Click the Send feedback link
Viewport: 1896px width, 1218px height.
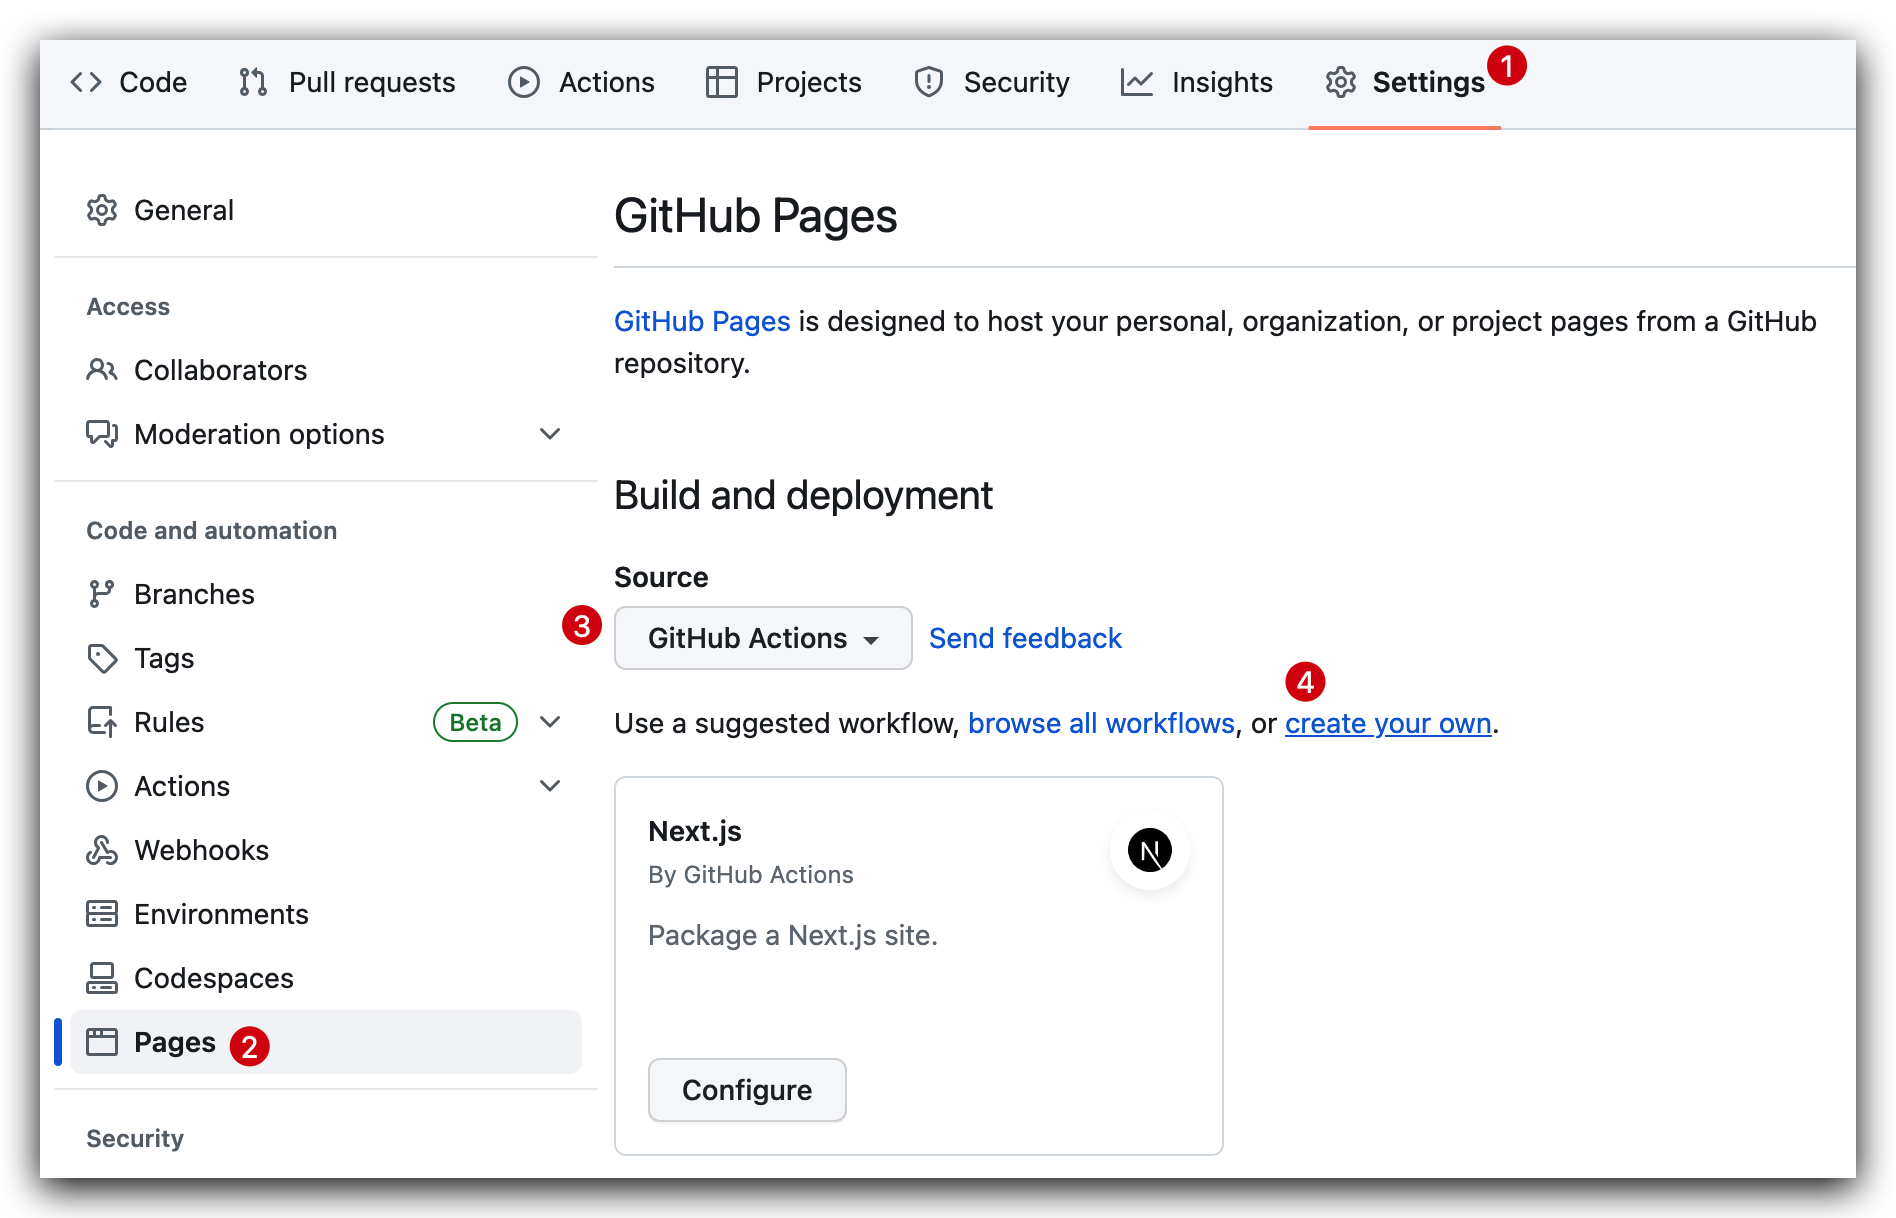[x=1025, y=638]
